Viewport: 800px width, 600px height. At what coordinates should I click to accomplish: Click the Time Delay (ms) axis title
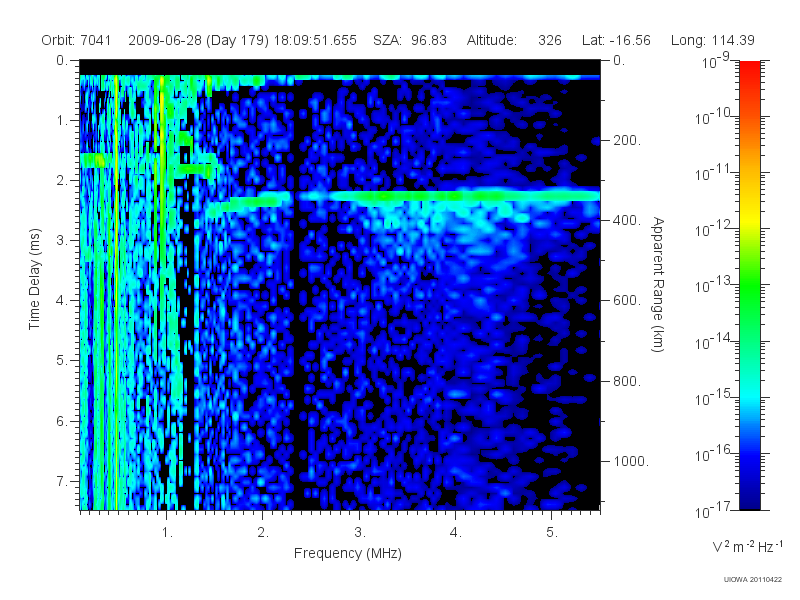click(x=34, y=279)
